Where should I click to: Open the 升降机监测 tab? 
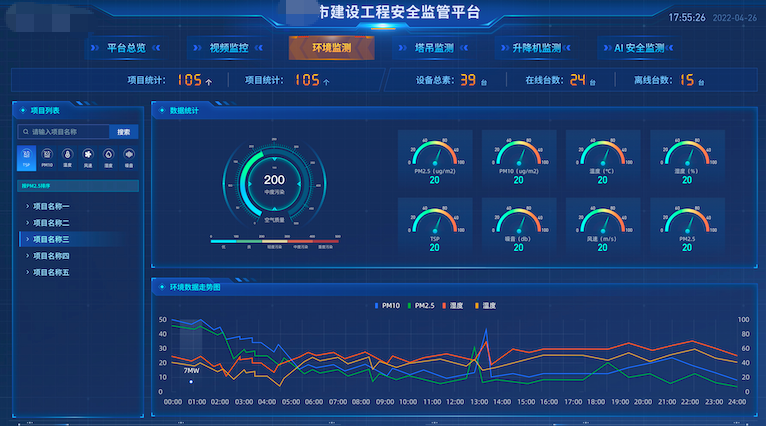(x=536, y=48)
